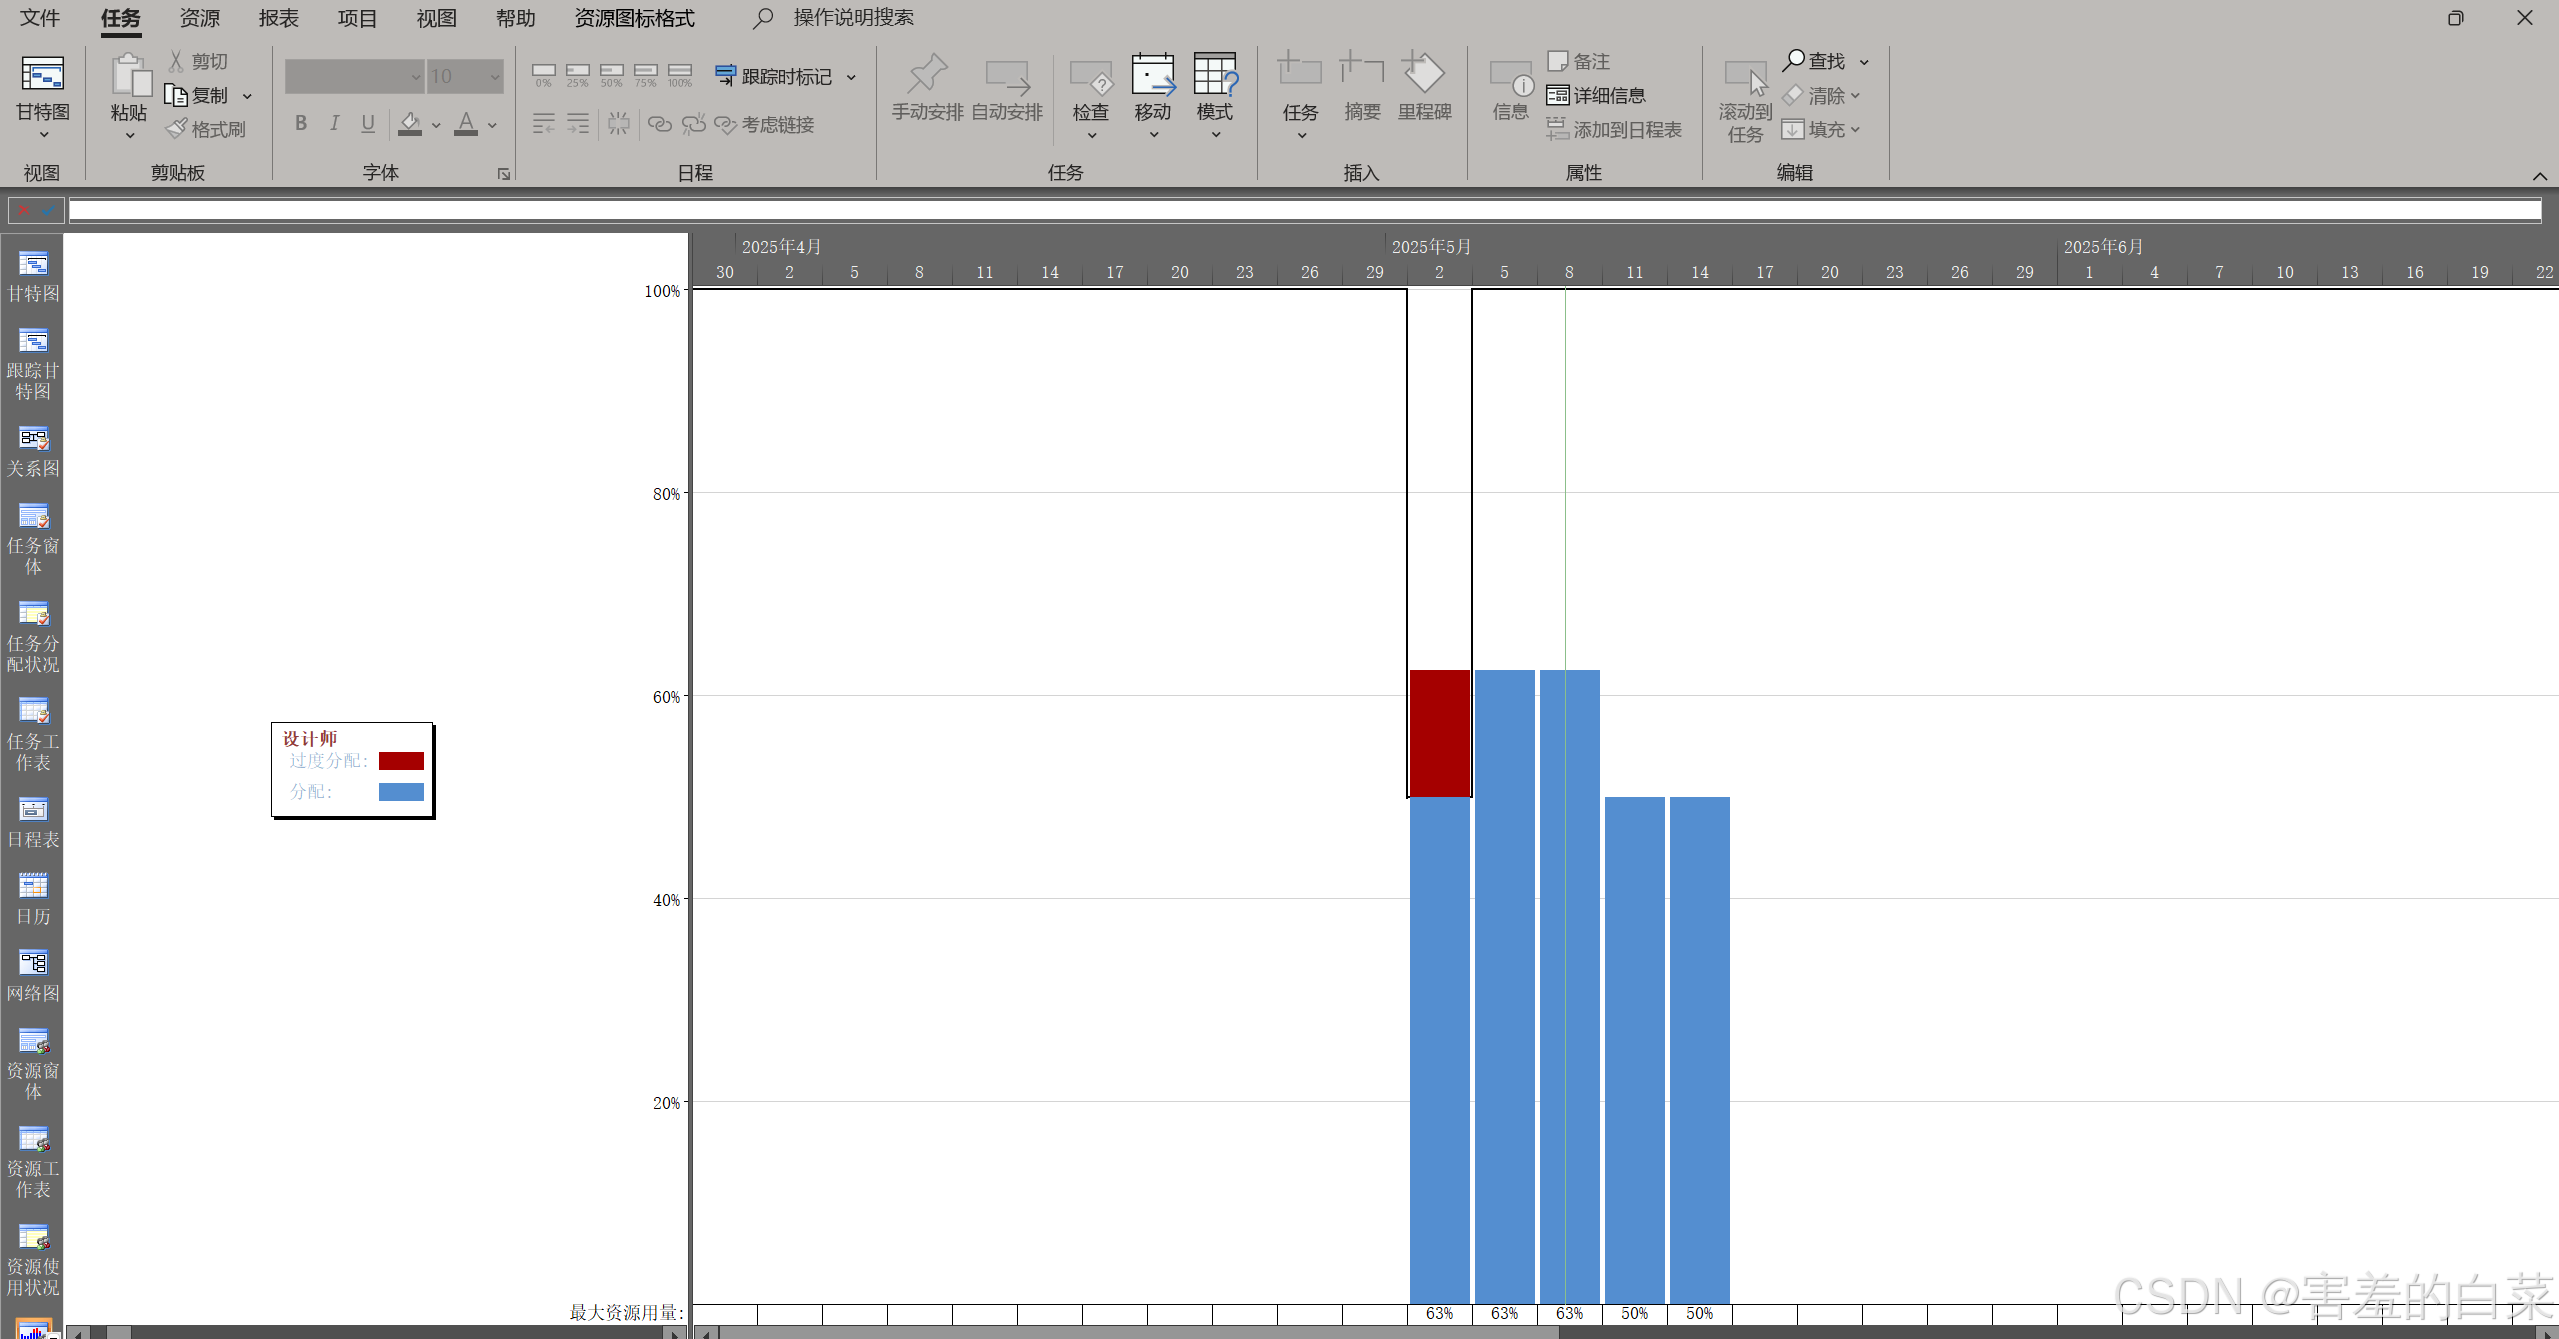The height and width of the screenshot is (1339, 2559).
Task: Click the red 过度分配 legend swatch
Action: 401,761
